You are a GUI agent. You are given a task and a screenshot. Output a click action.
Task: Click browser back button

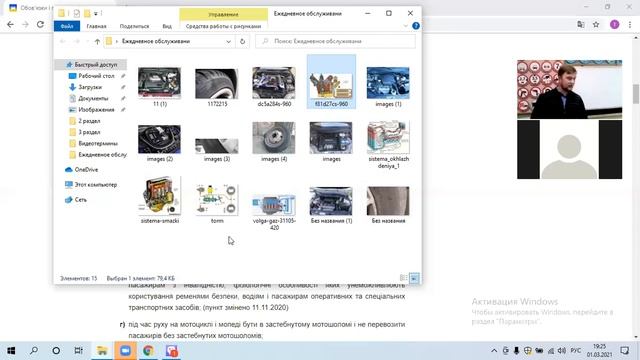click(x=11, y=24)
